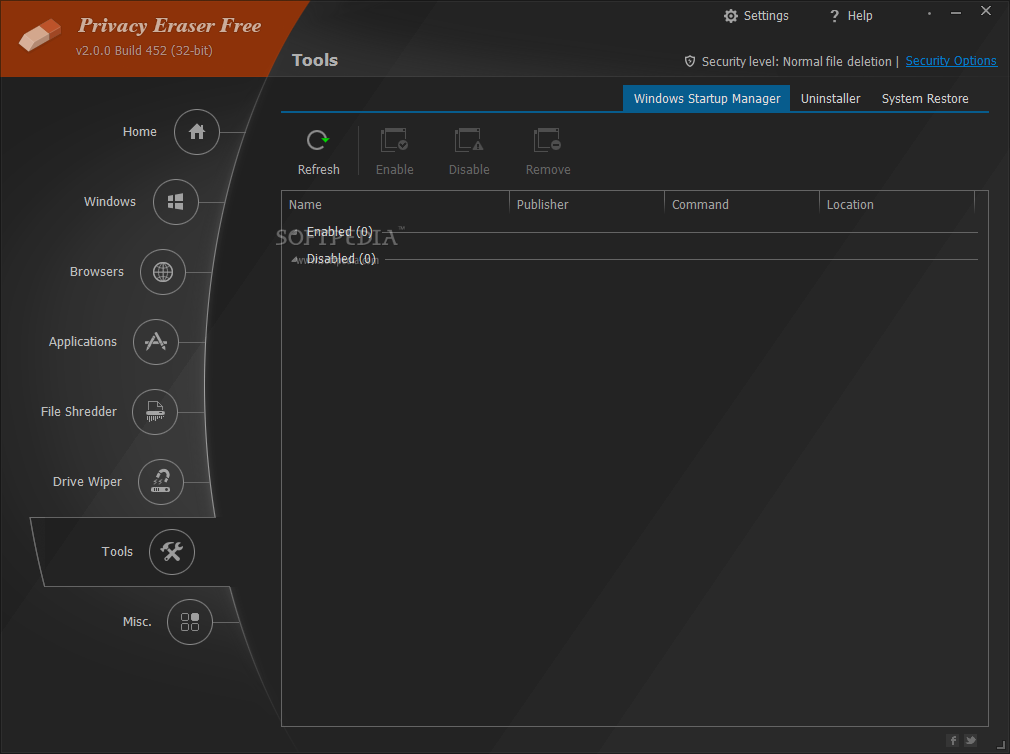Screen dimensions: 1010x754
Task: Click the Remove startup item button
Action: (548, 152)
